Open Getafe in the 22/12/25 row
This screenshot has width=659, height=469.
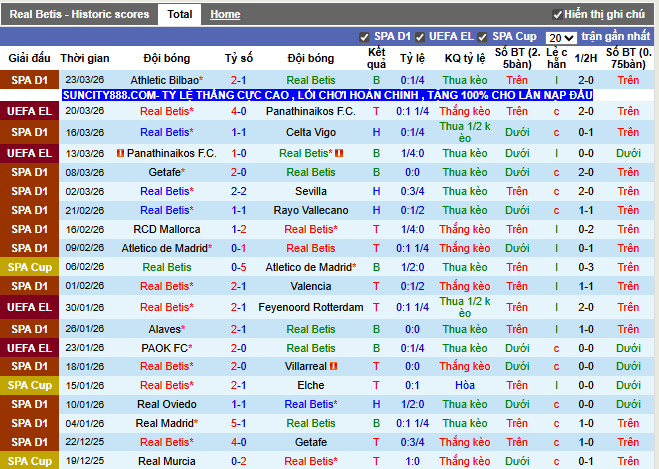point(311,442)
